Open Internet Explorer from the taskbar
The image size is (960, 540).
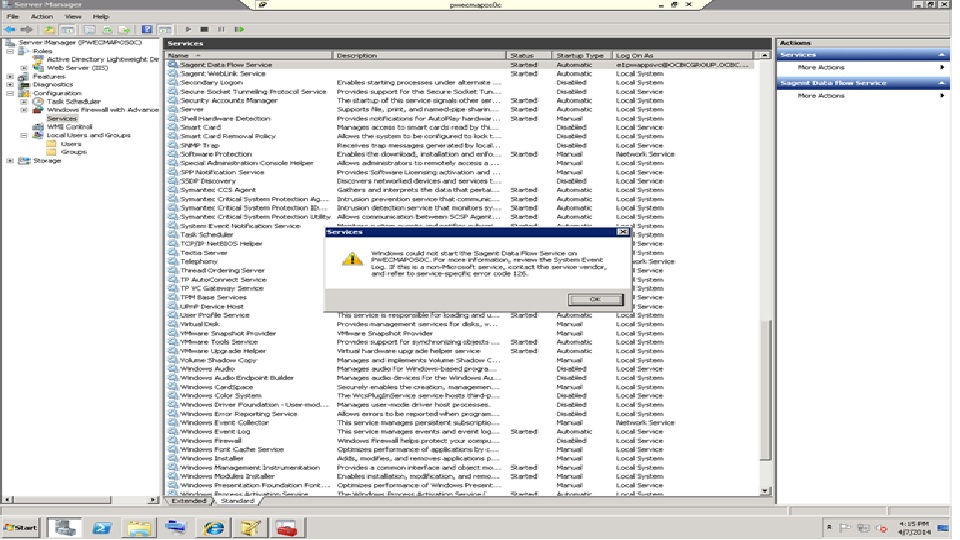pos(213,527)
